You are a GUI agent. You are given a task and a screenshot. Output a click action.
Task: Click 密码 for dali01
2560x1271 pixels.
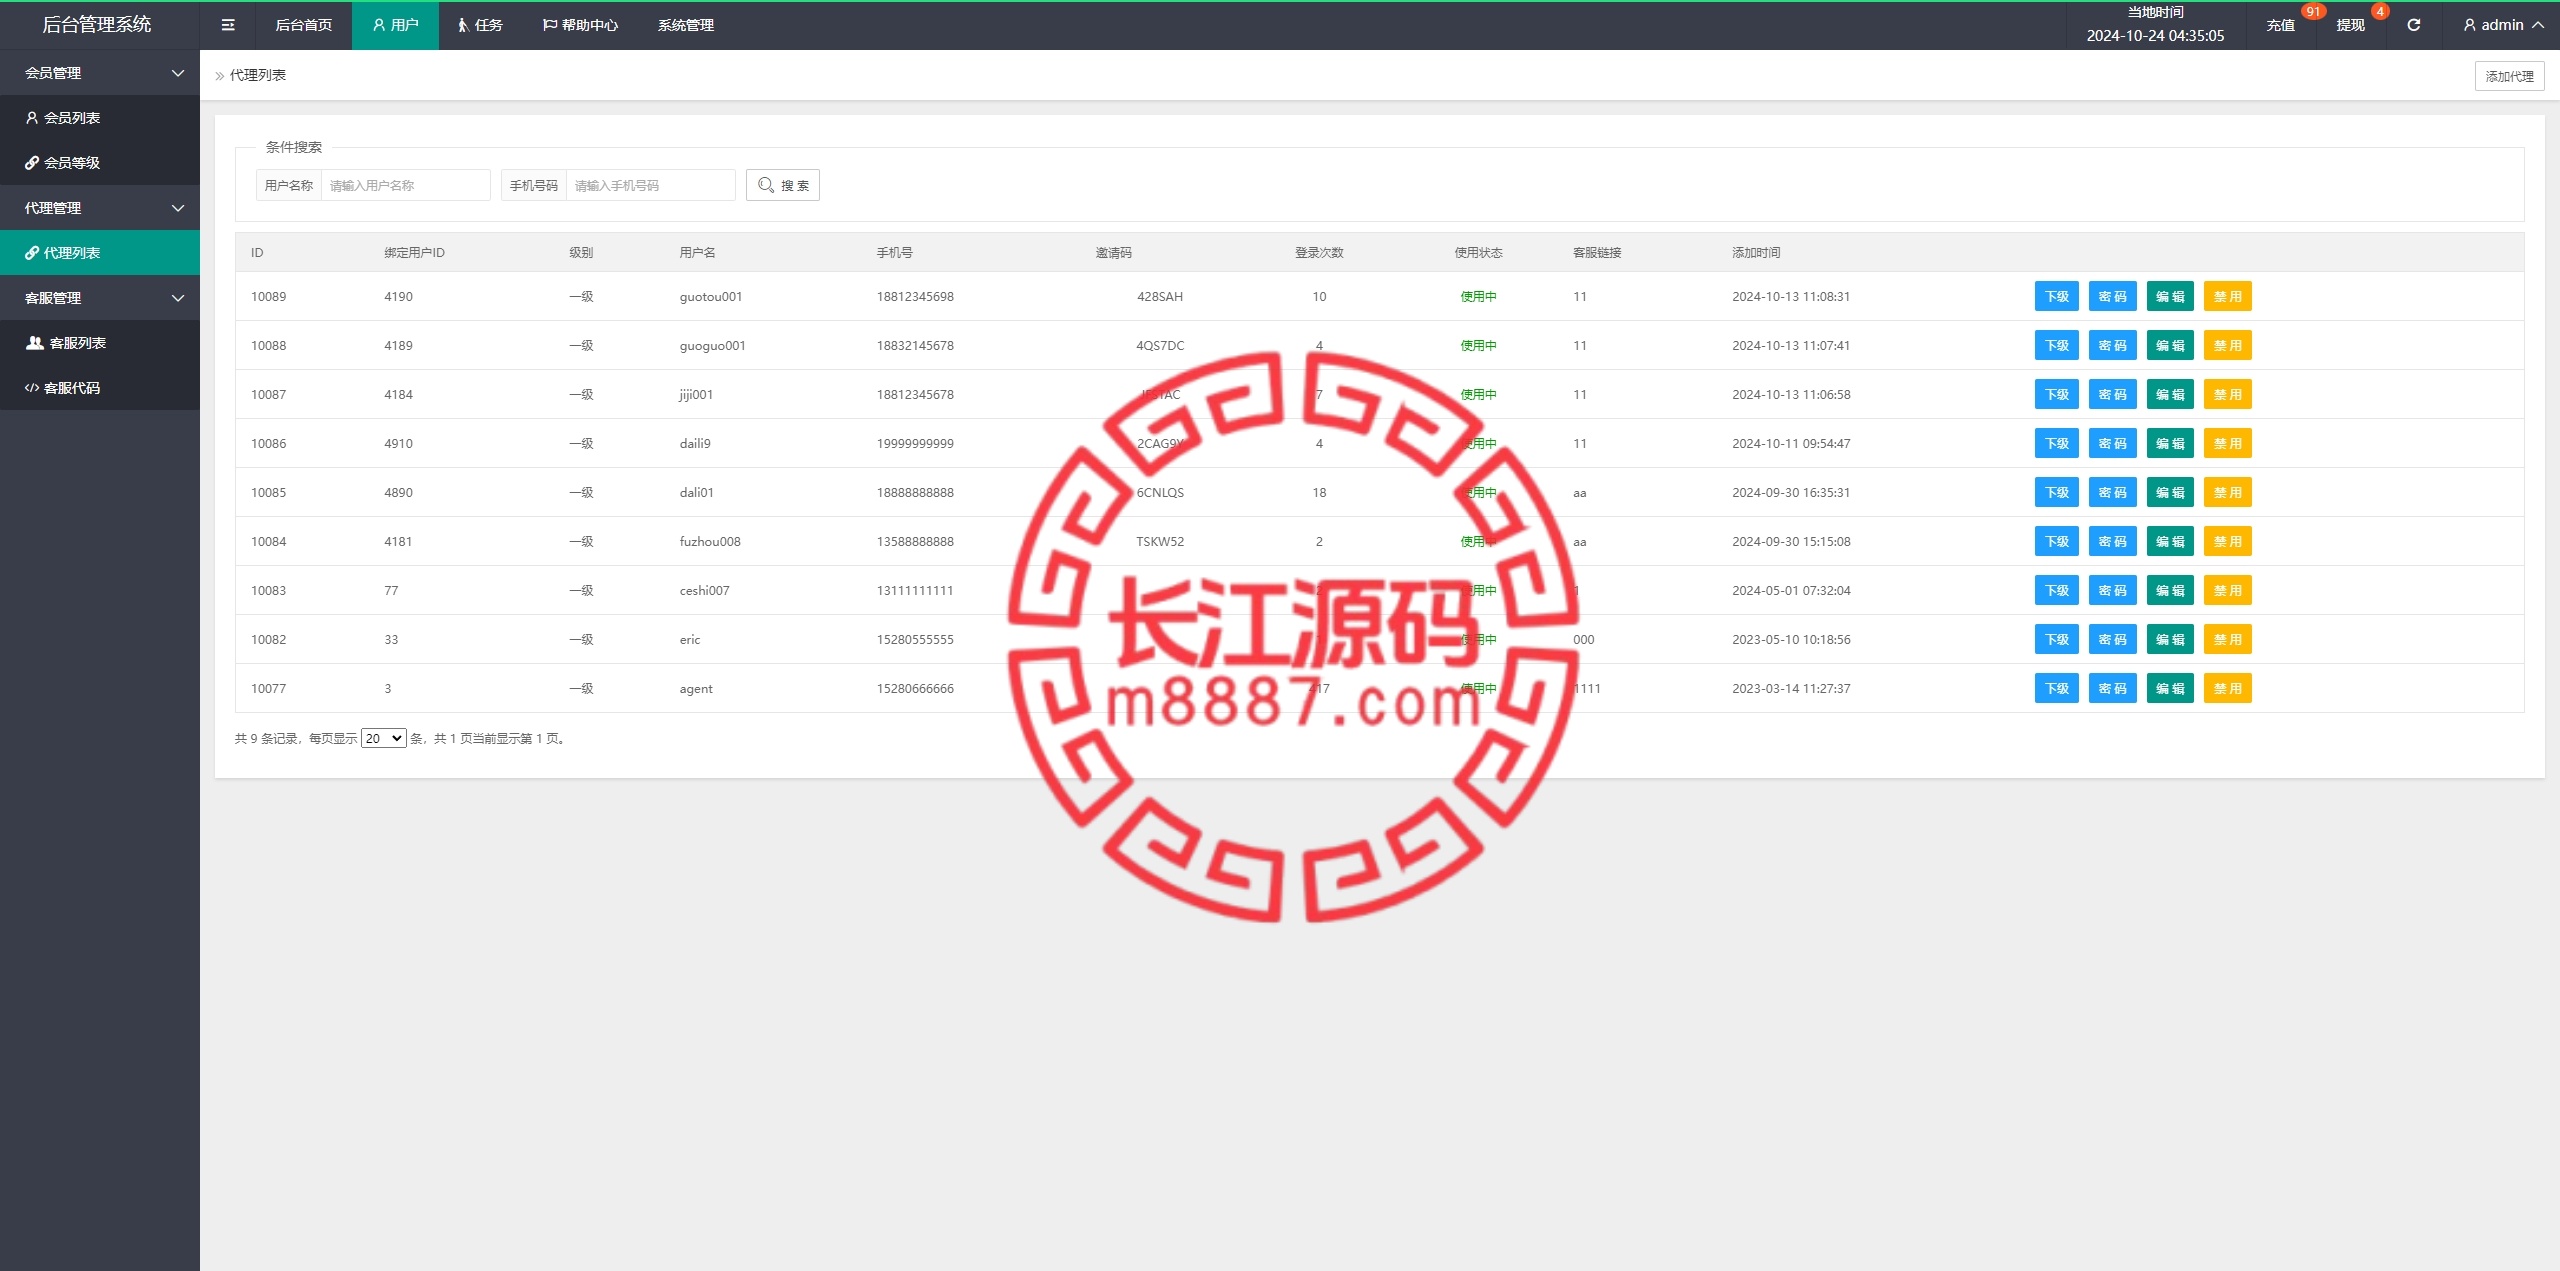pos(2112,492)
